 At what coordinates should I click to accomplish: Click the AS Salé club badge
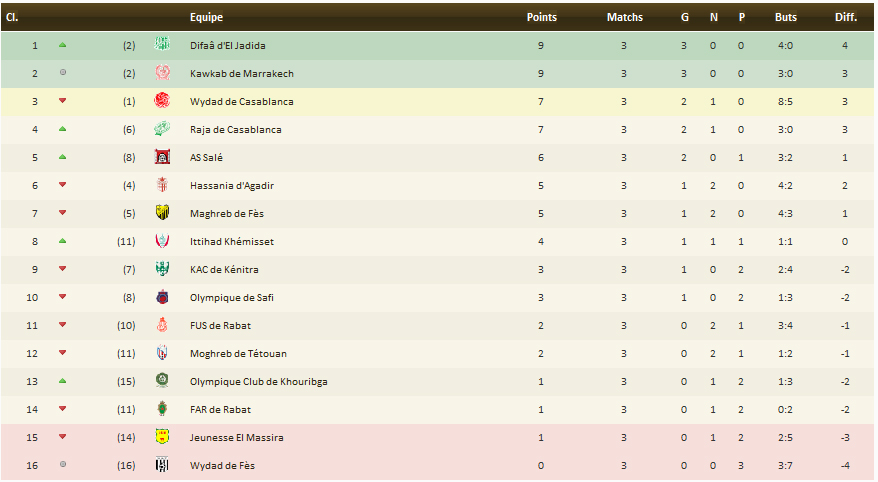[162, 157]
